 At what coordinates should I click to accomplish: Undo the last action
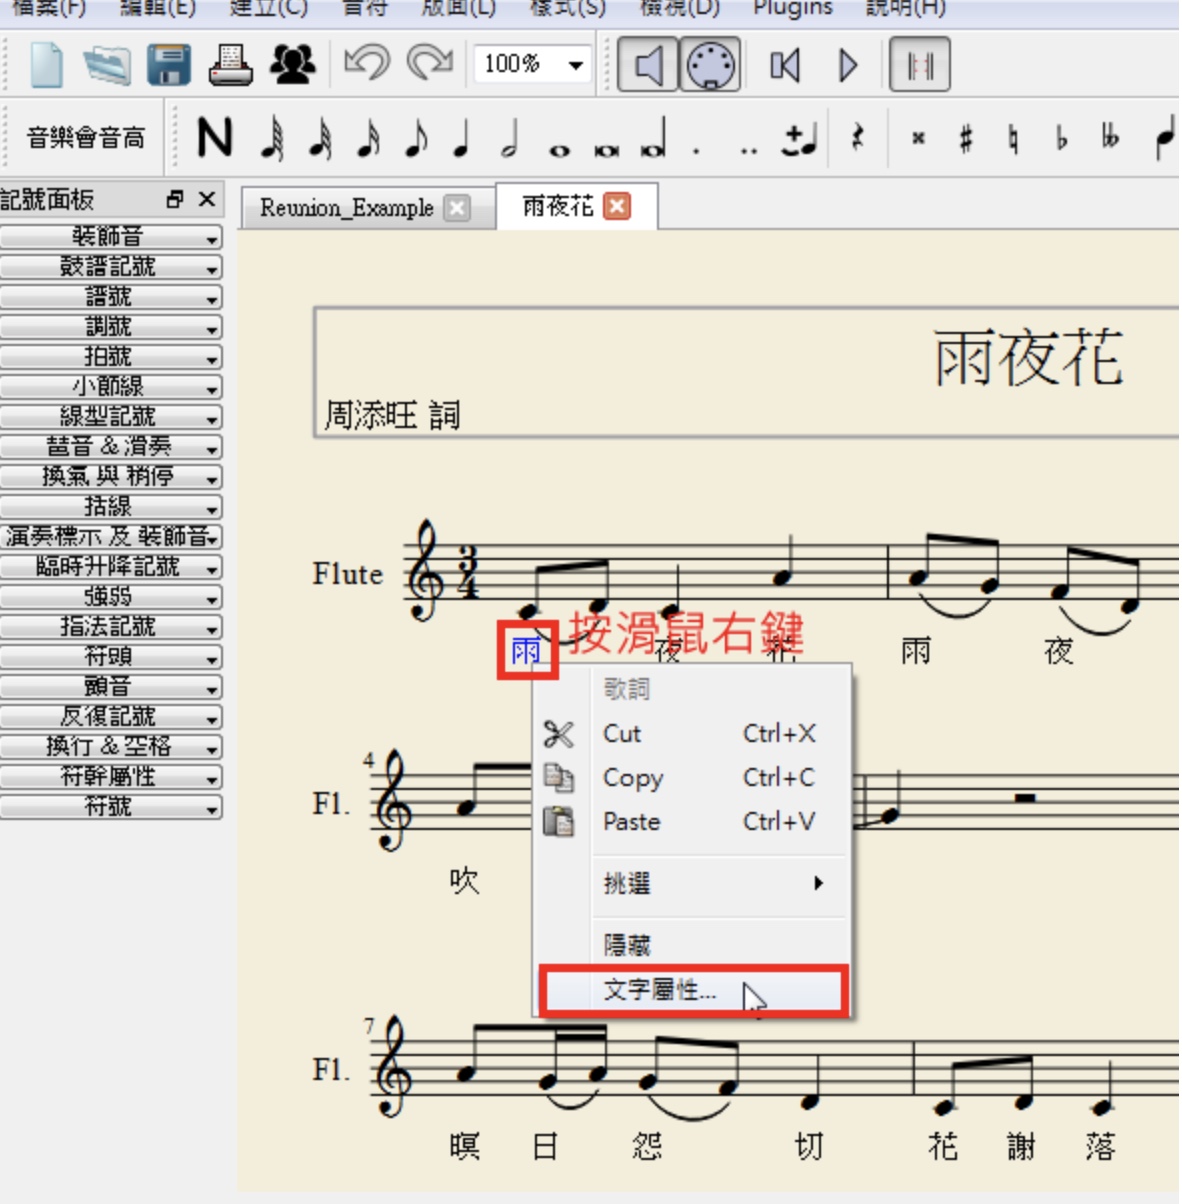(366, 65)
